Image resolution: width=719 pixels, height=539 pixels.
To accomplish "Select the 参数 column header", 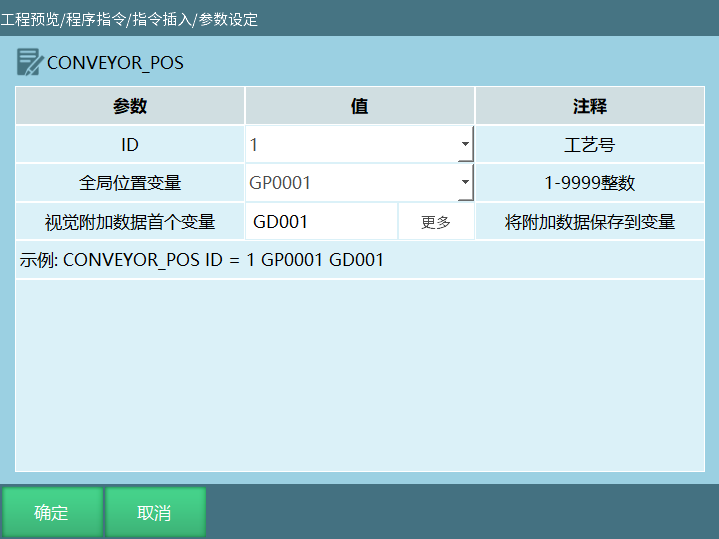I will tap(130, 106).
